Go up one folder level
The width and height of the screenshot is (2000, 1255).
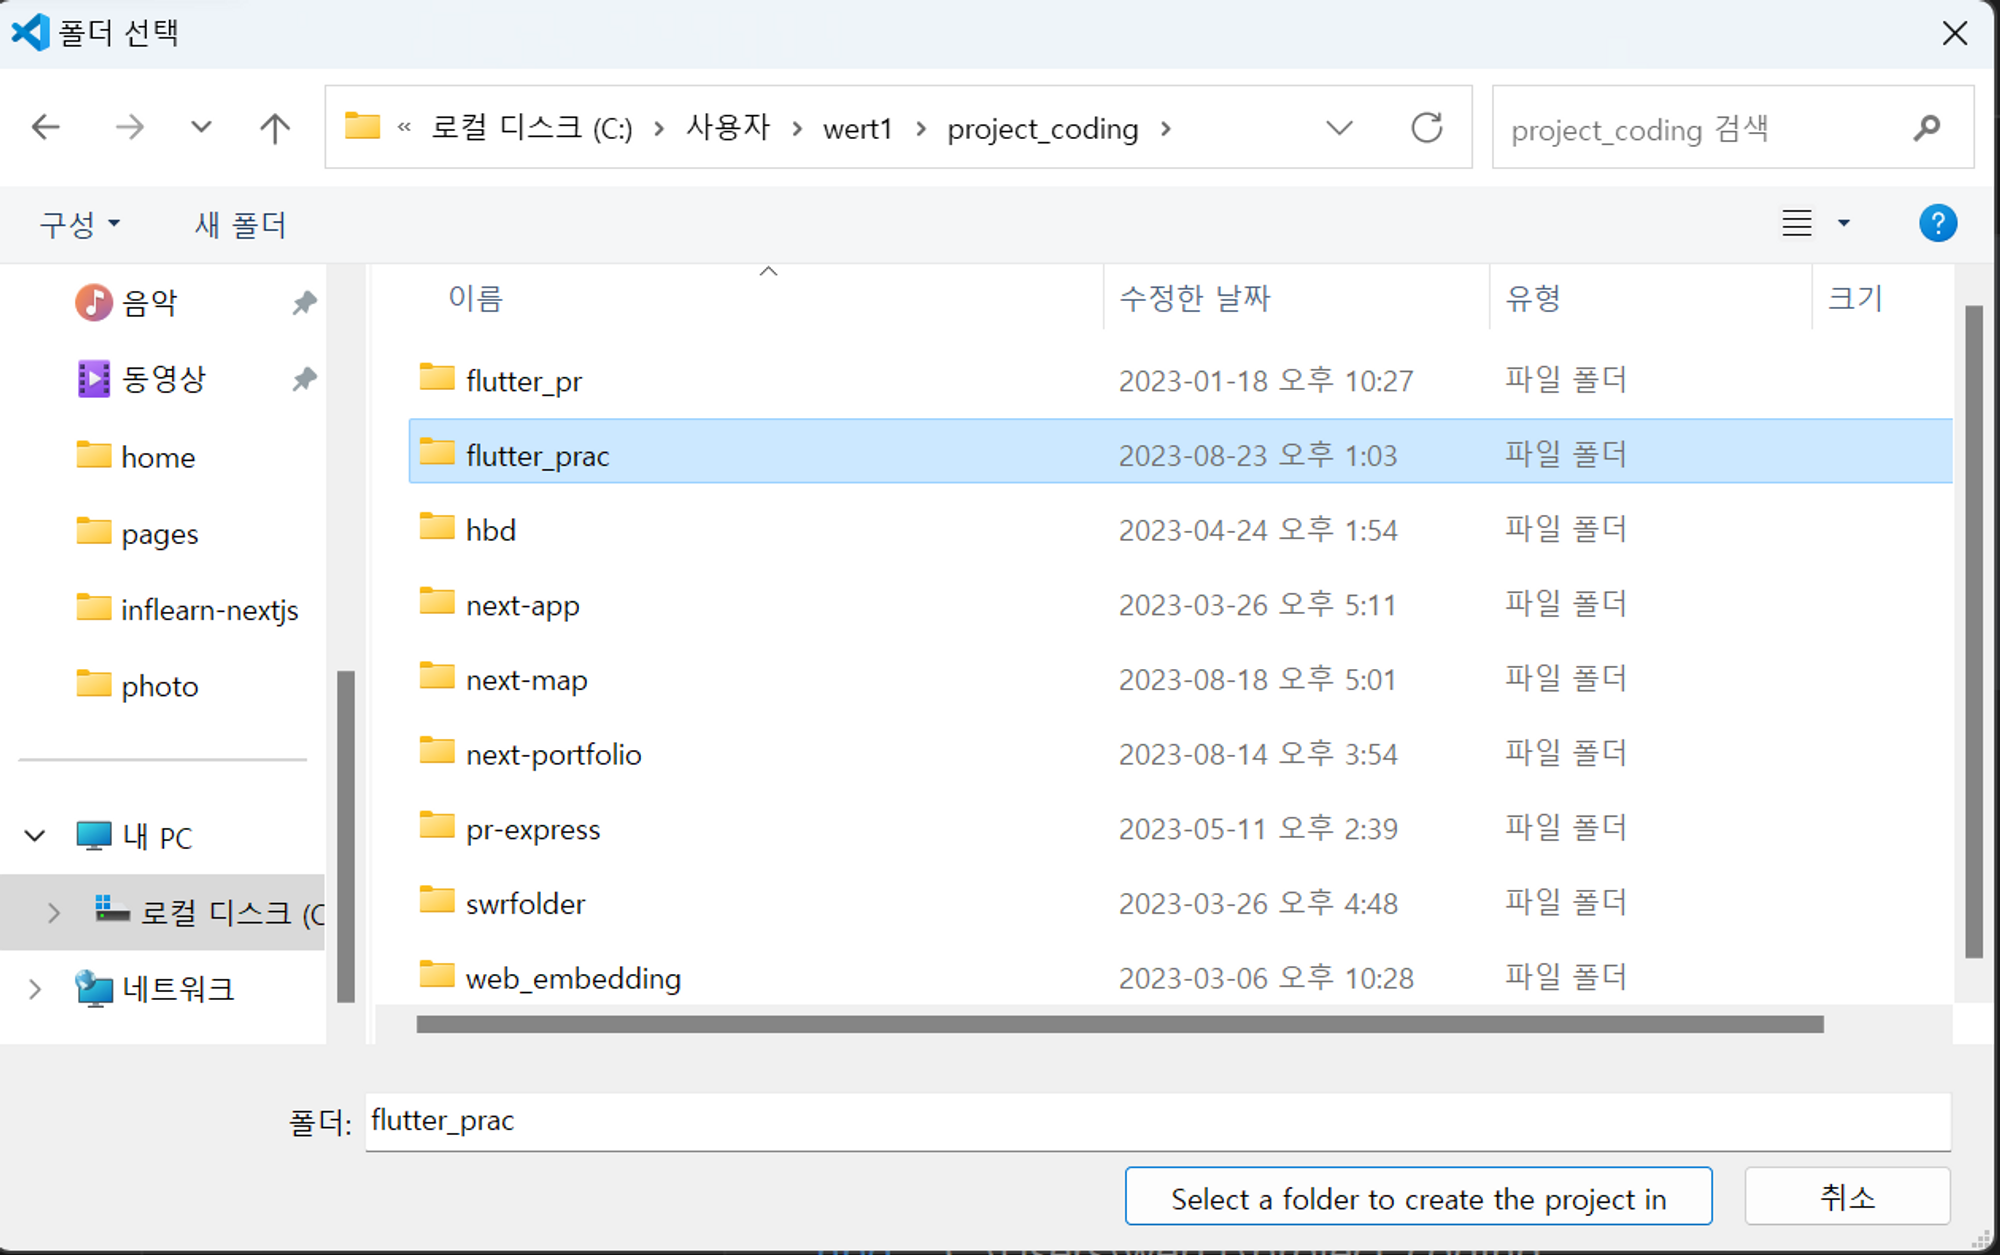(274, 128)
